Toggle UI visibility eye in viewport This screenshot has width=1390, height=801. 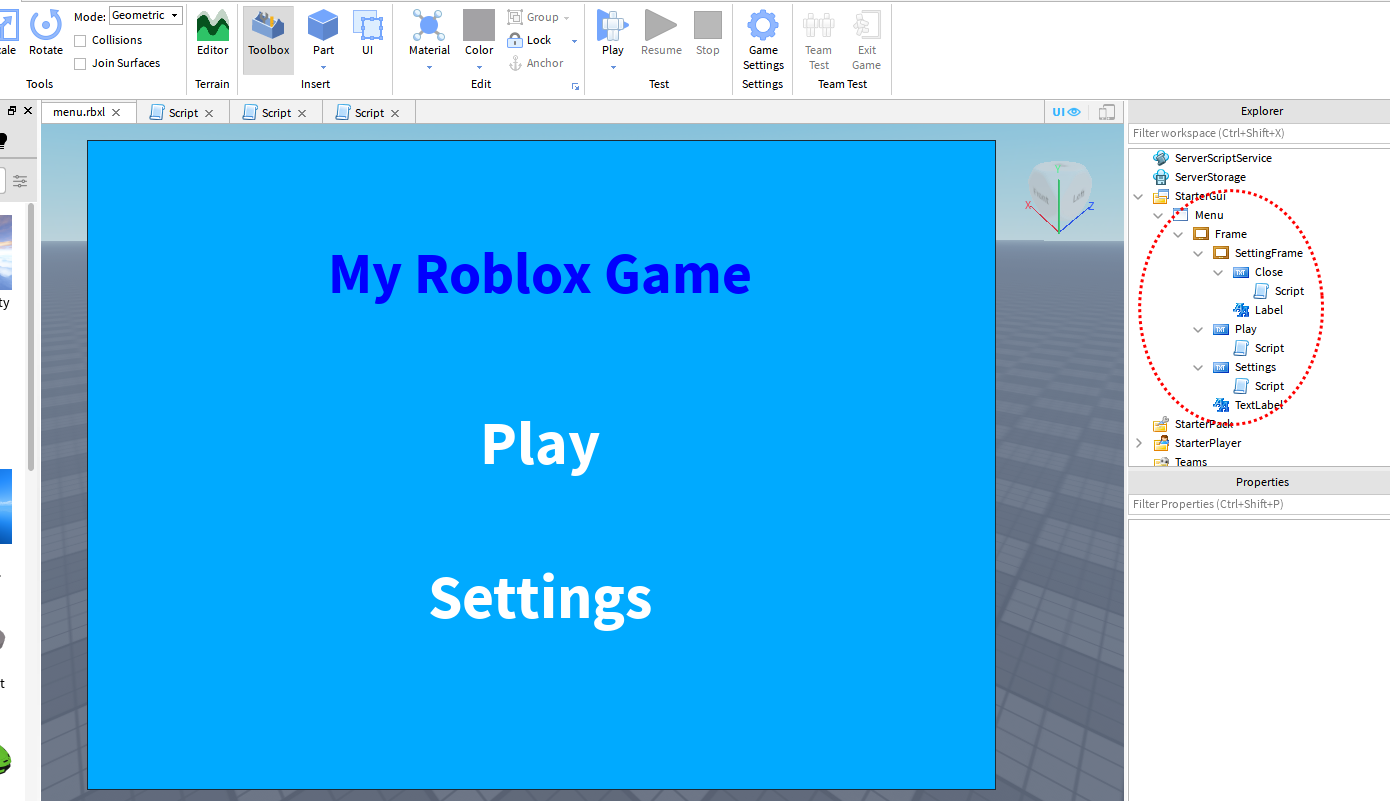pos(1067,112)
